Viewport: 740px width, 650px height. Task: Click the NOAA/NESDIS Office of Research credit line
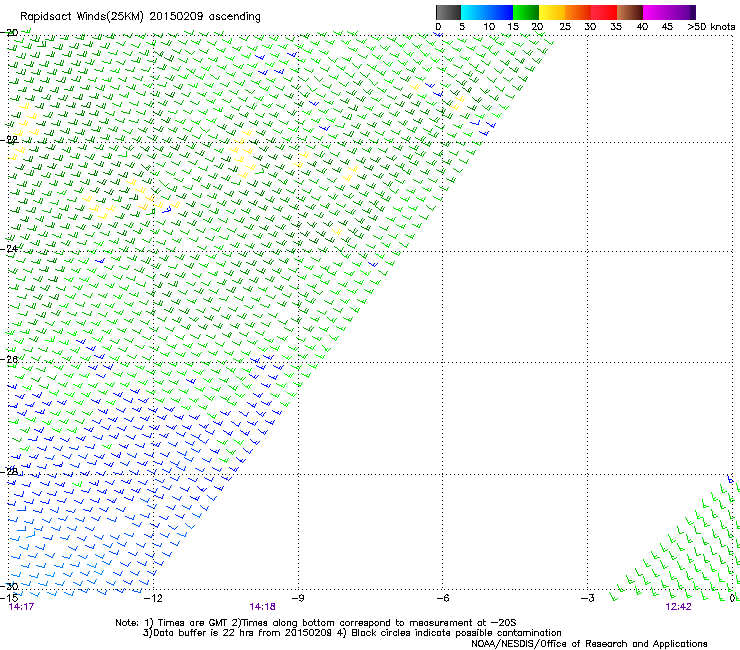pyautogui.click(x=589, y=643)
